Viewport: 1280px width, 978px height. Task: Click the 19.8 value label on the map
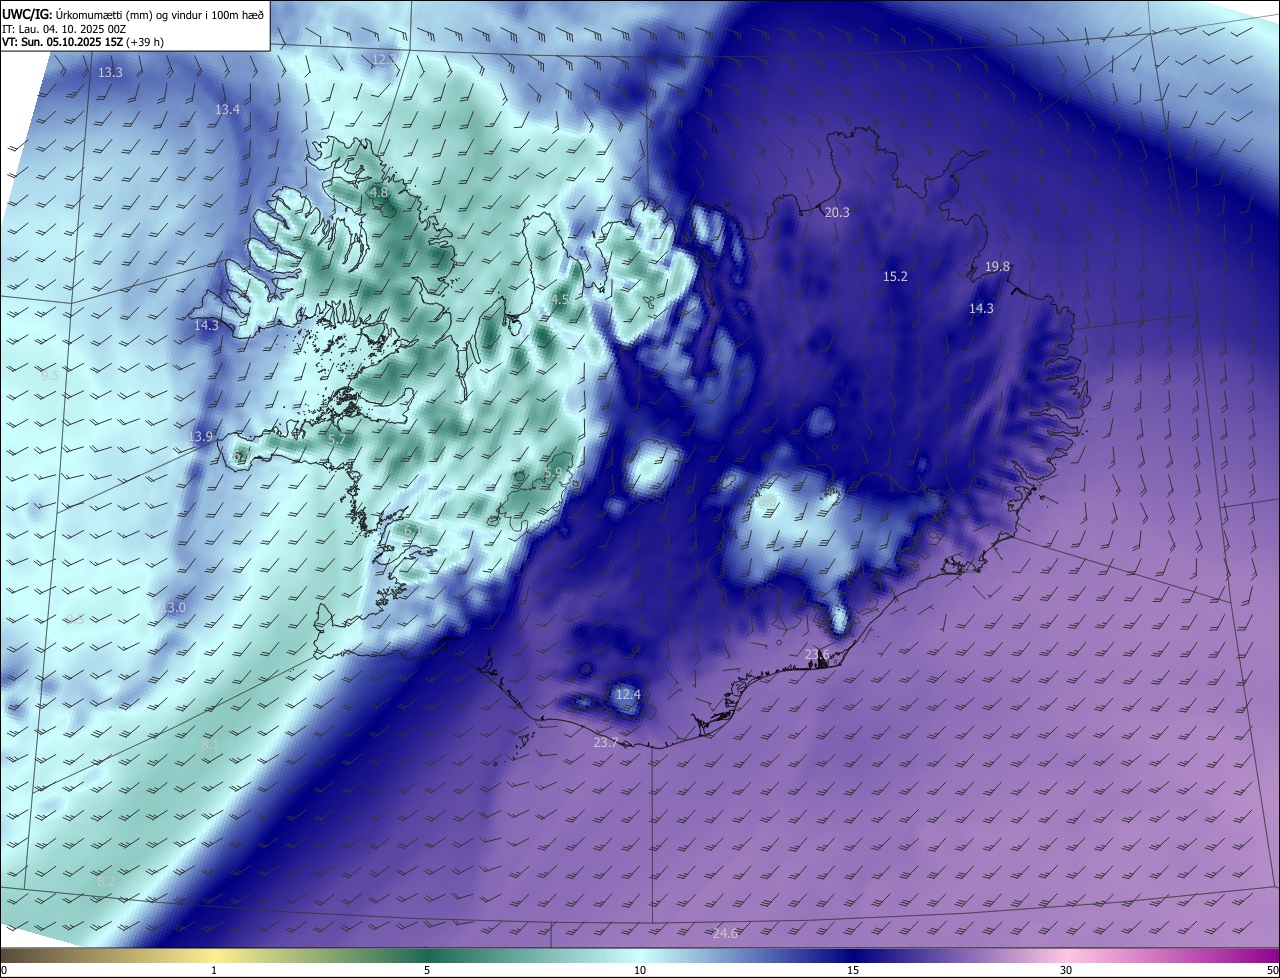click(x=997, y=266)
